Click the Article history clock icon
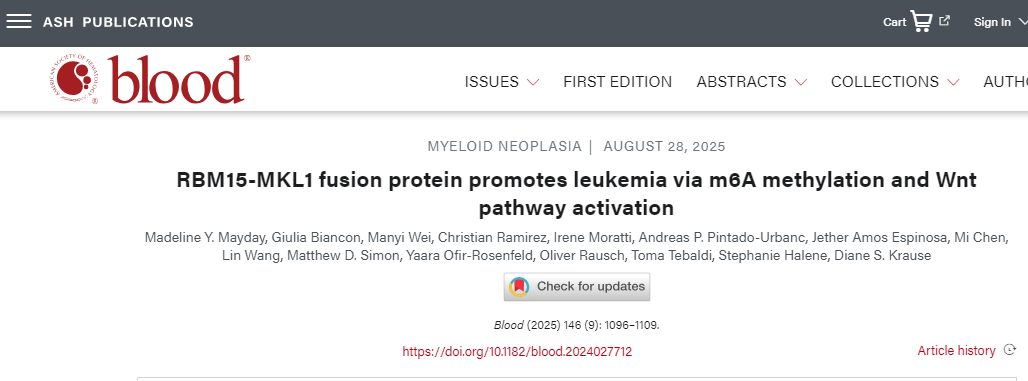Viewport: 1028px width, 381px height. [x=1010, y=351]
